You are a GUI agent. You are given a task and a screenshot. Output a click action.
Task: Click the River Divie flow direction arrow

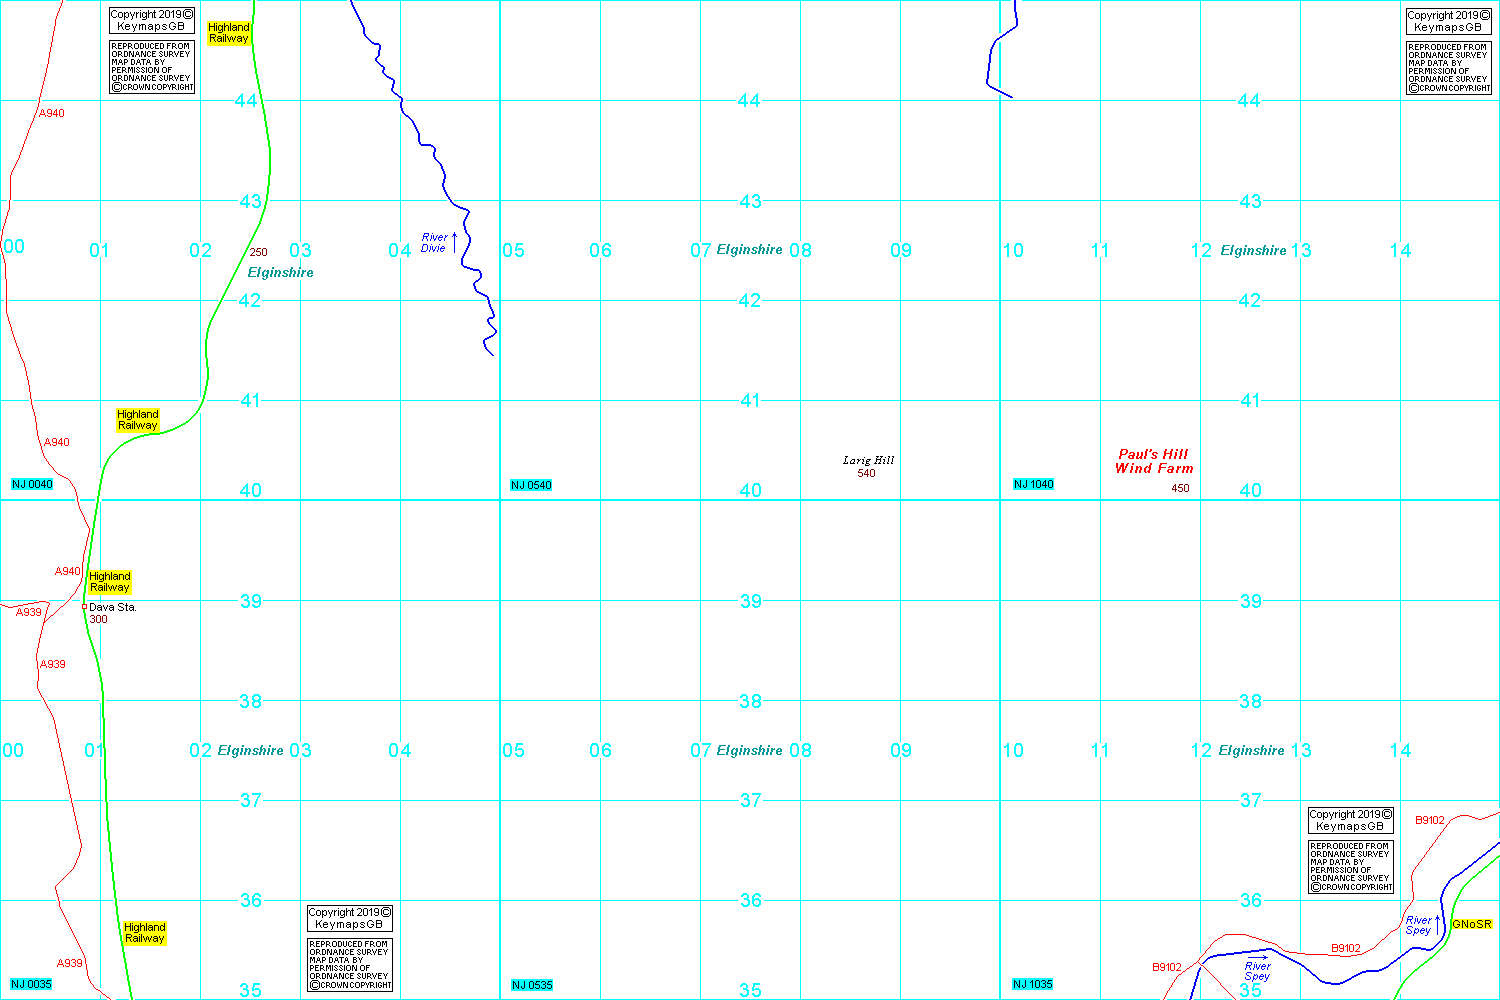pos(455,242)
